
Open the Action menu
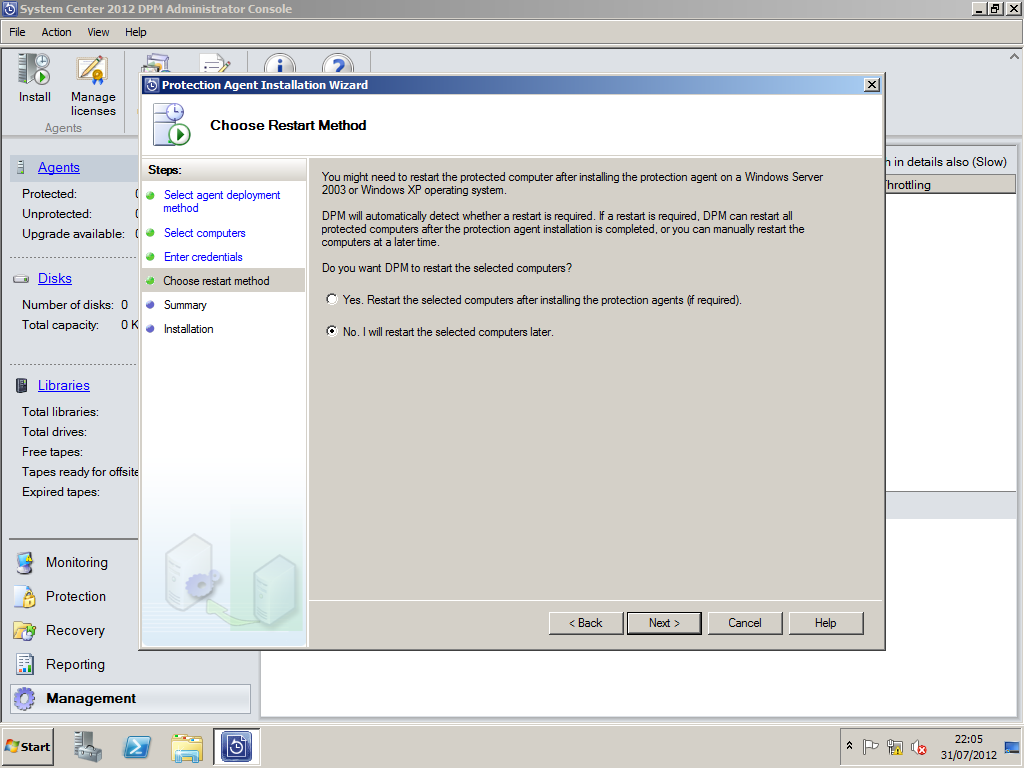[x=56, y=32]
